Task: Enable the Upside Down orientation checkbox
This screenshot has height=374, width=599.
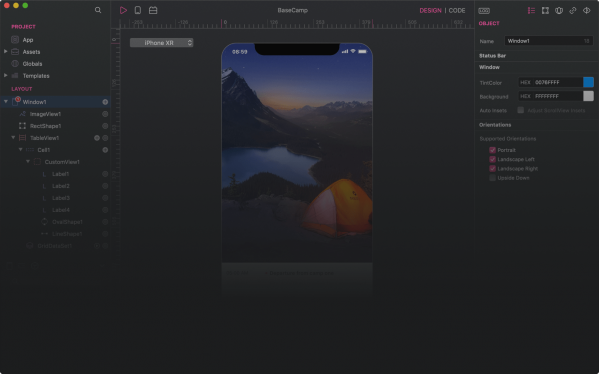Action: pos(492,178)
